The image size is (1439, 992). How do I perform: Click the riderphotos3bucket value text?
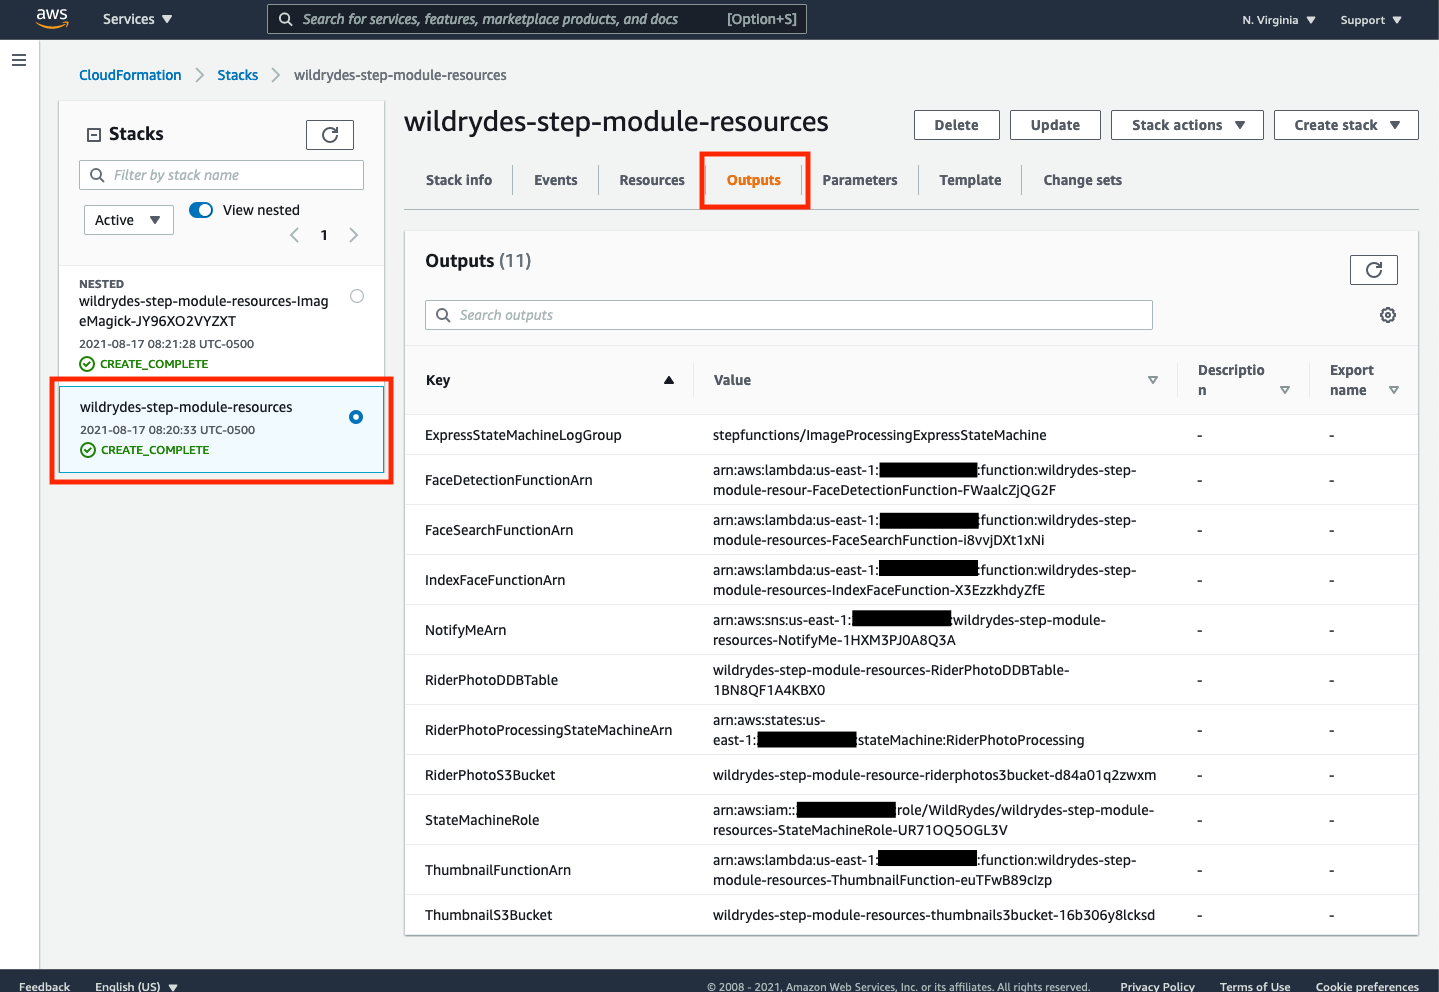[x=935, y=775]
